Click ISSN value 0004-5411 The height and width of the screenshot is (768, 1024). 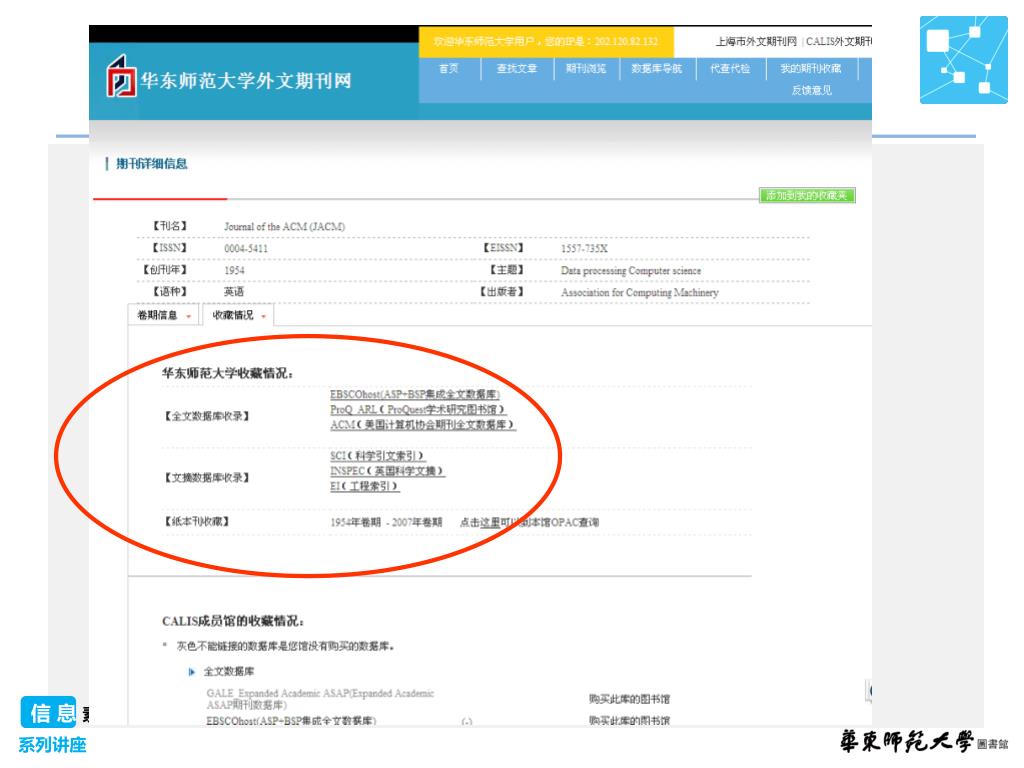(246, 249)
